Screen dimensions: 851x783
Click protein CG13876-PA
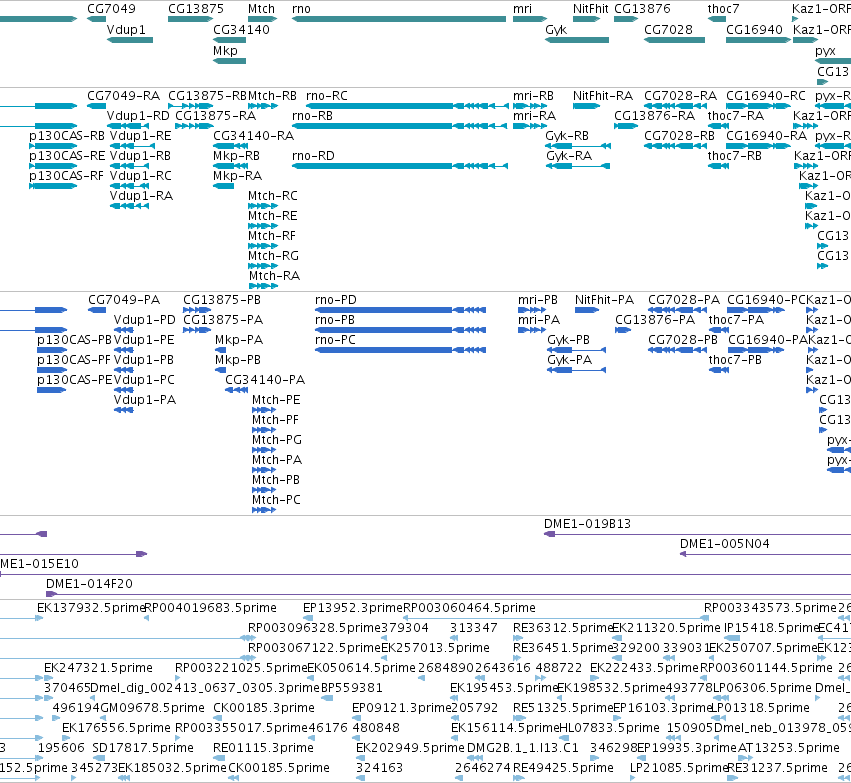coord(623,330)
